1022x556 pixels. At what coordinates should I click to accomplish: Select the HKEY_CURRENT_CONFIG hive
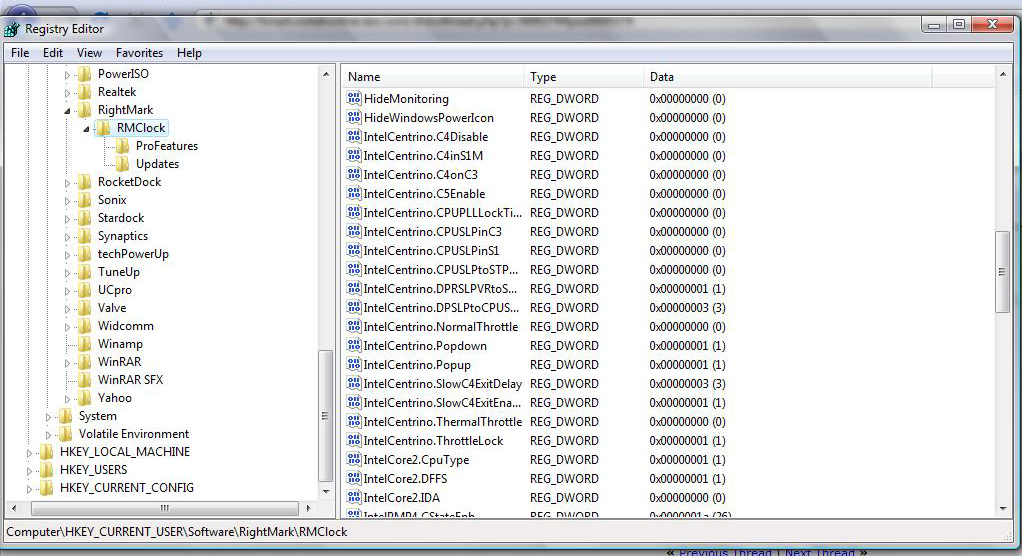126,488
